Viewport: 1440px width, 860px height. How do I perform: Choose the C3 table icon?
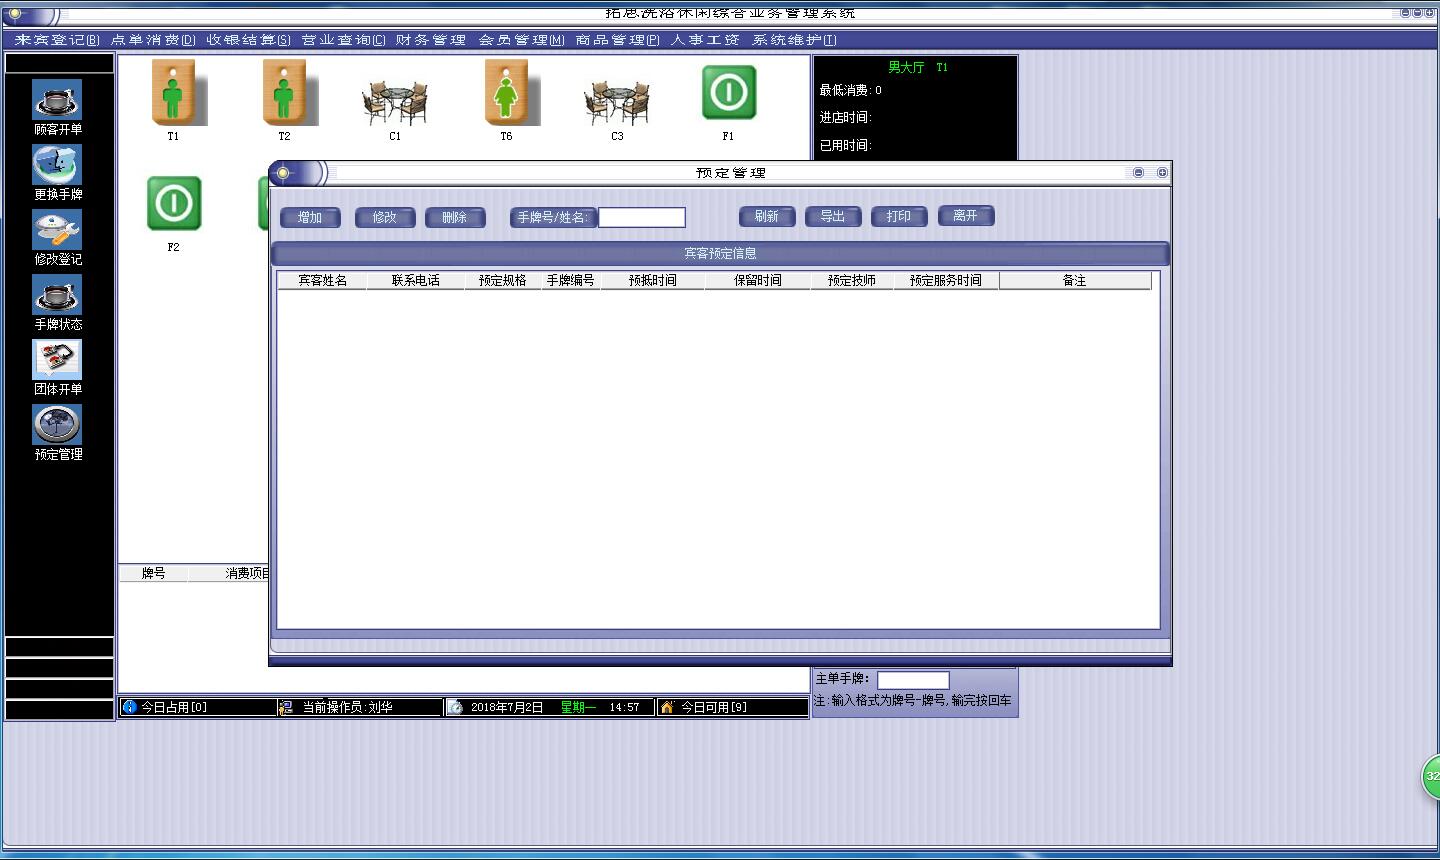[x=617, y=103]
